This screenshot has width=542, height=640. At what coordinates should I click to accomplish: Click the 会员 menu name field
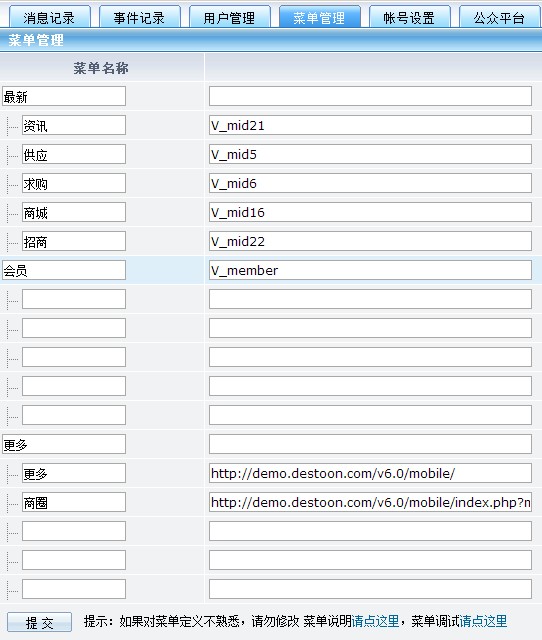[x=64, y=270]
